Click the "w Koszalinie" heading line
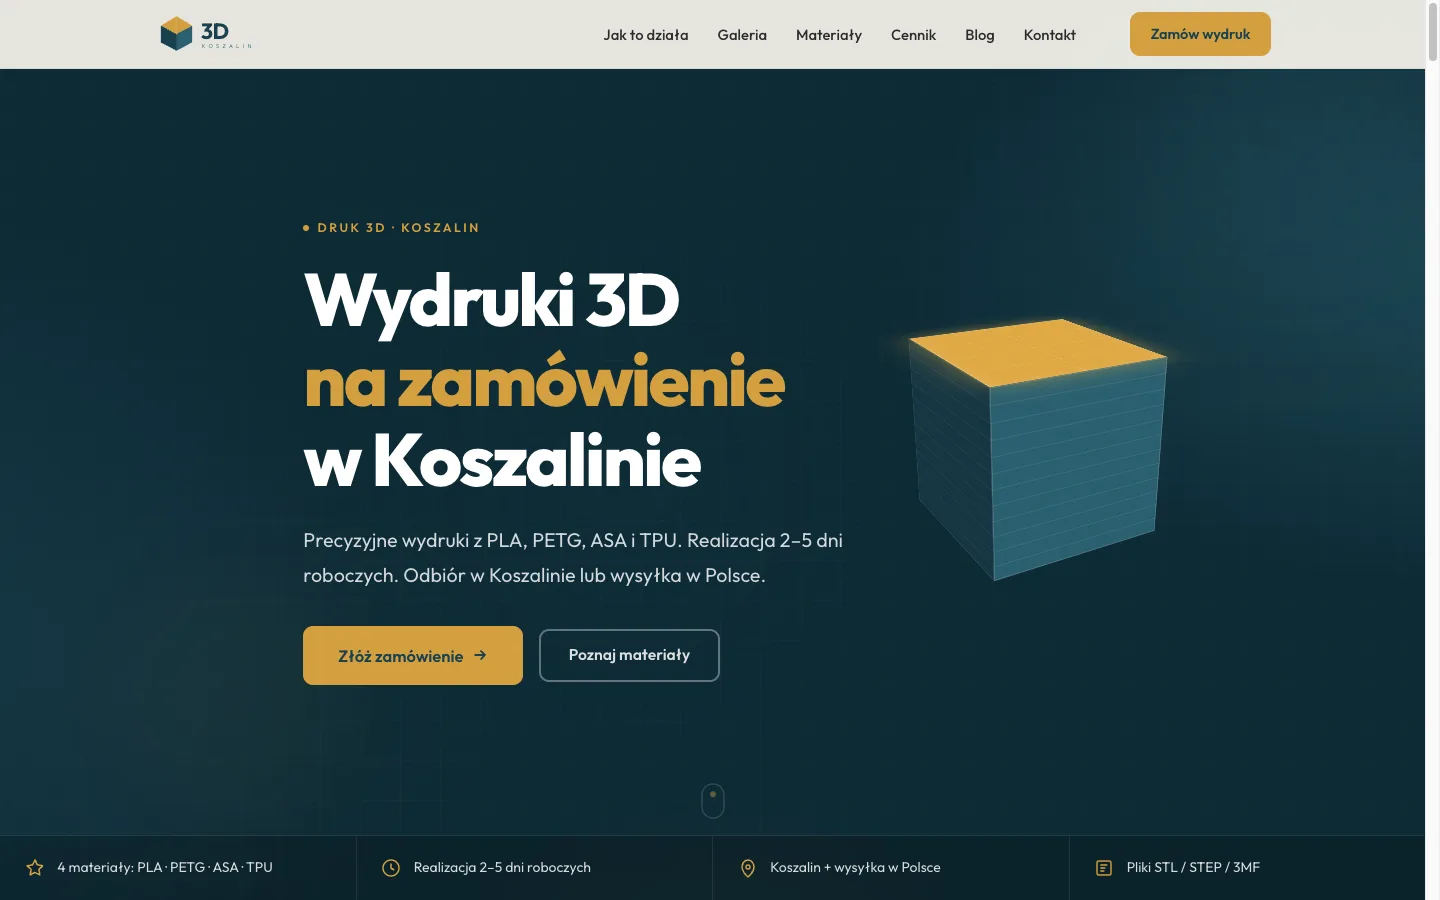The image size is (1440, 900). (502, 461)
